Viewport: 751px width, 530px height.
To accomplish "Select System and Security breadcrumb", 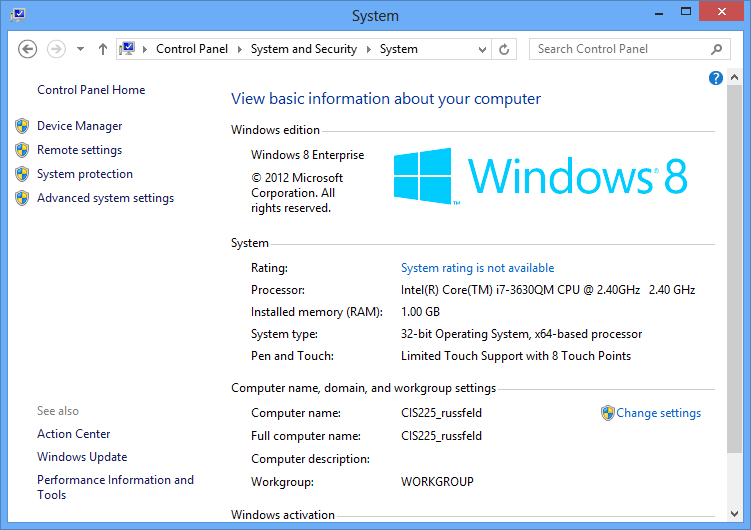I will 304,49.
